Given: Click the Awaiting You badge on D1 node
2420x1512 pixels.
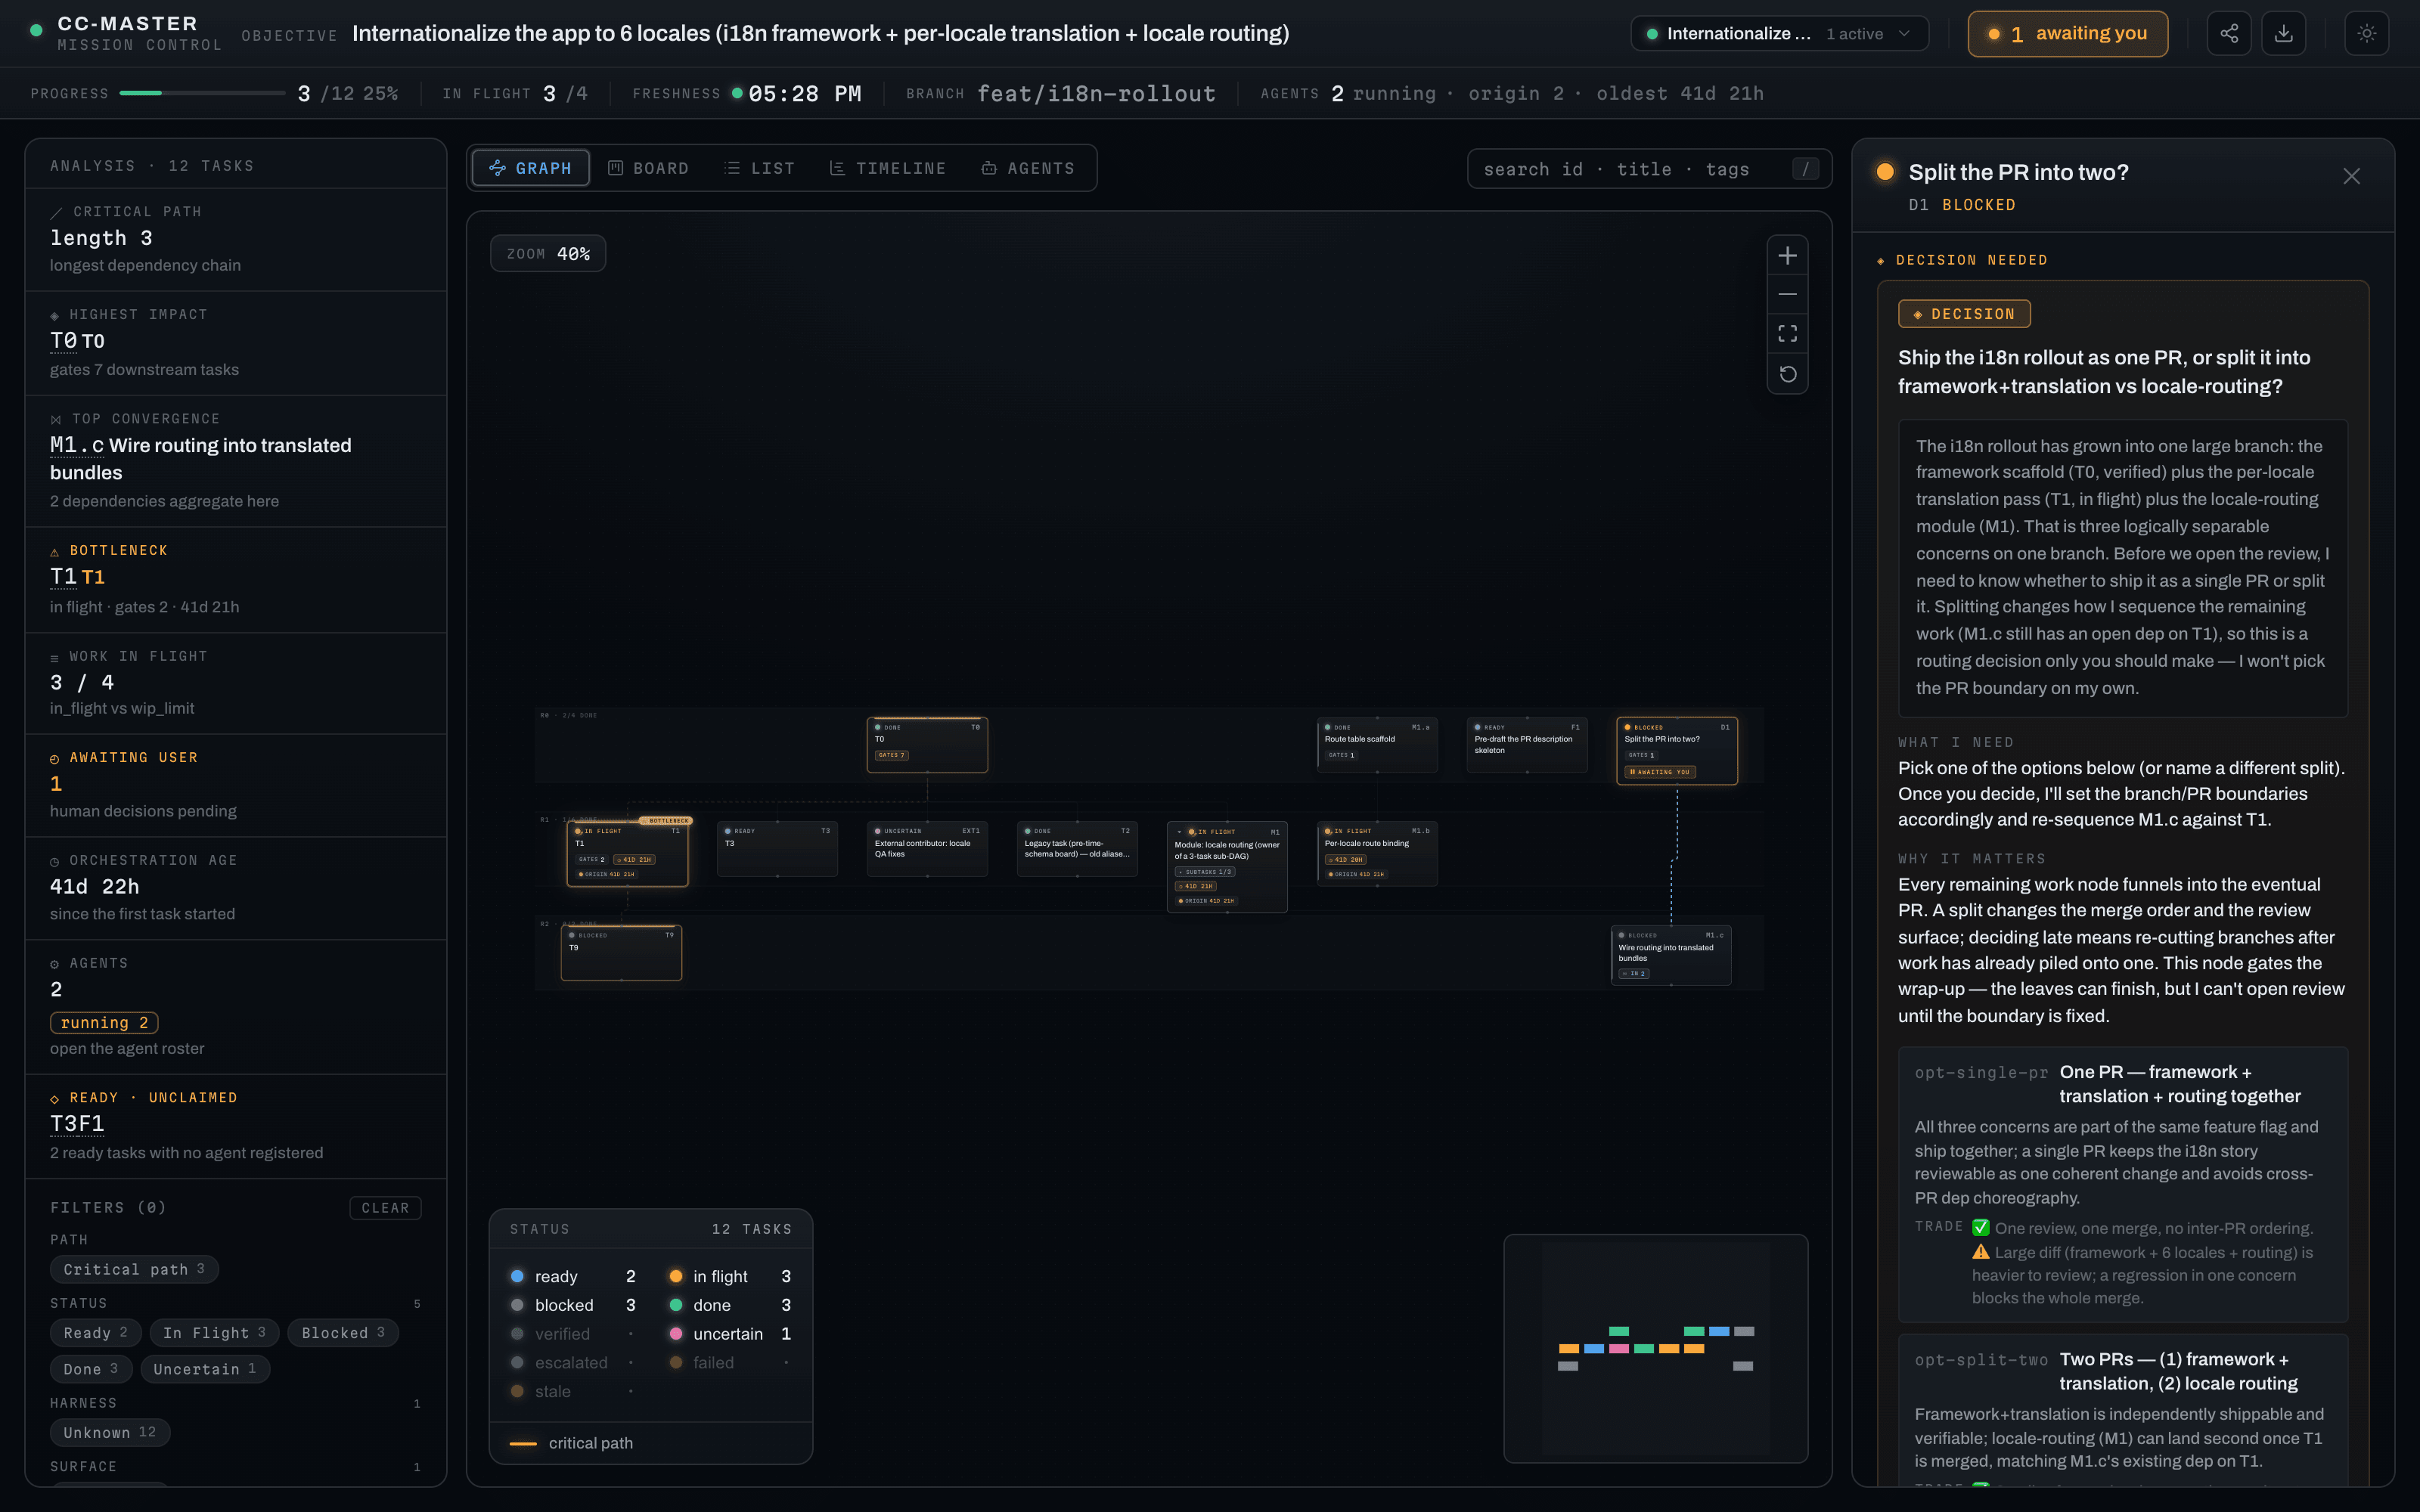Looking at the screenshot, I should point(1660,772).
